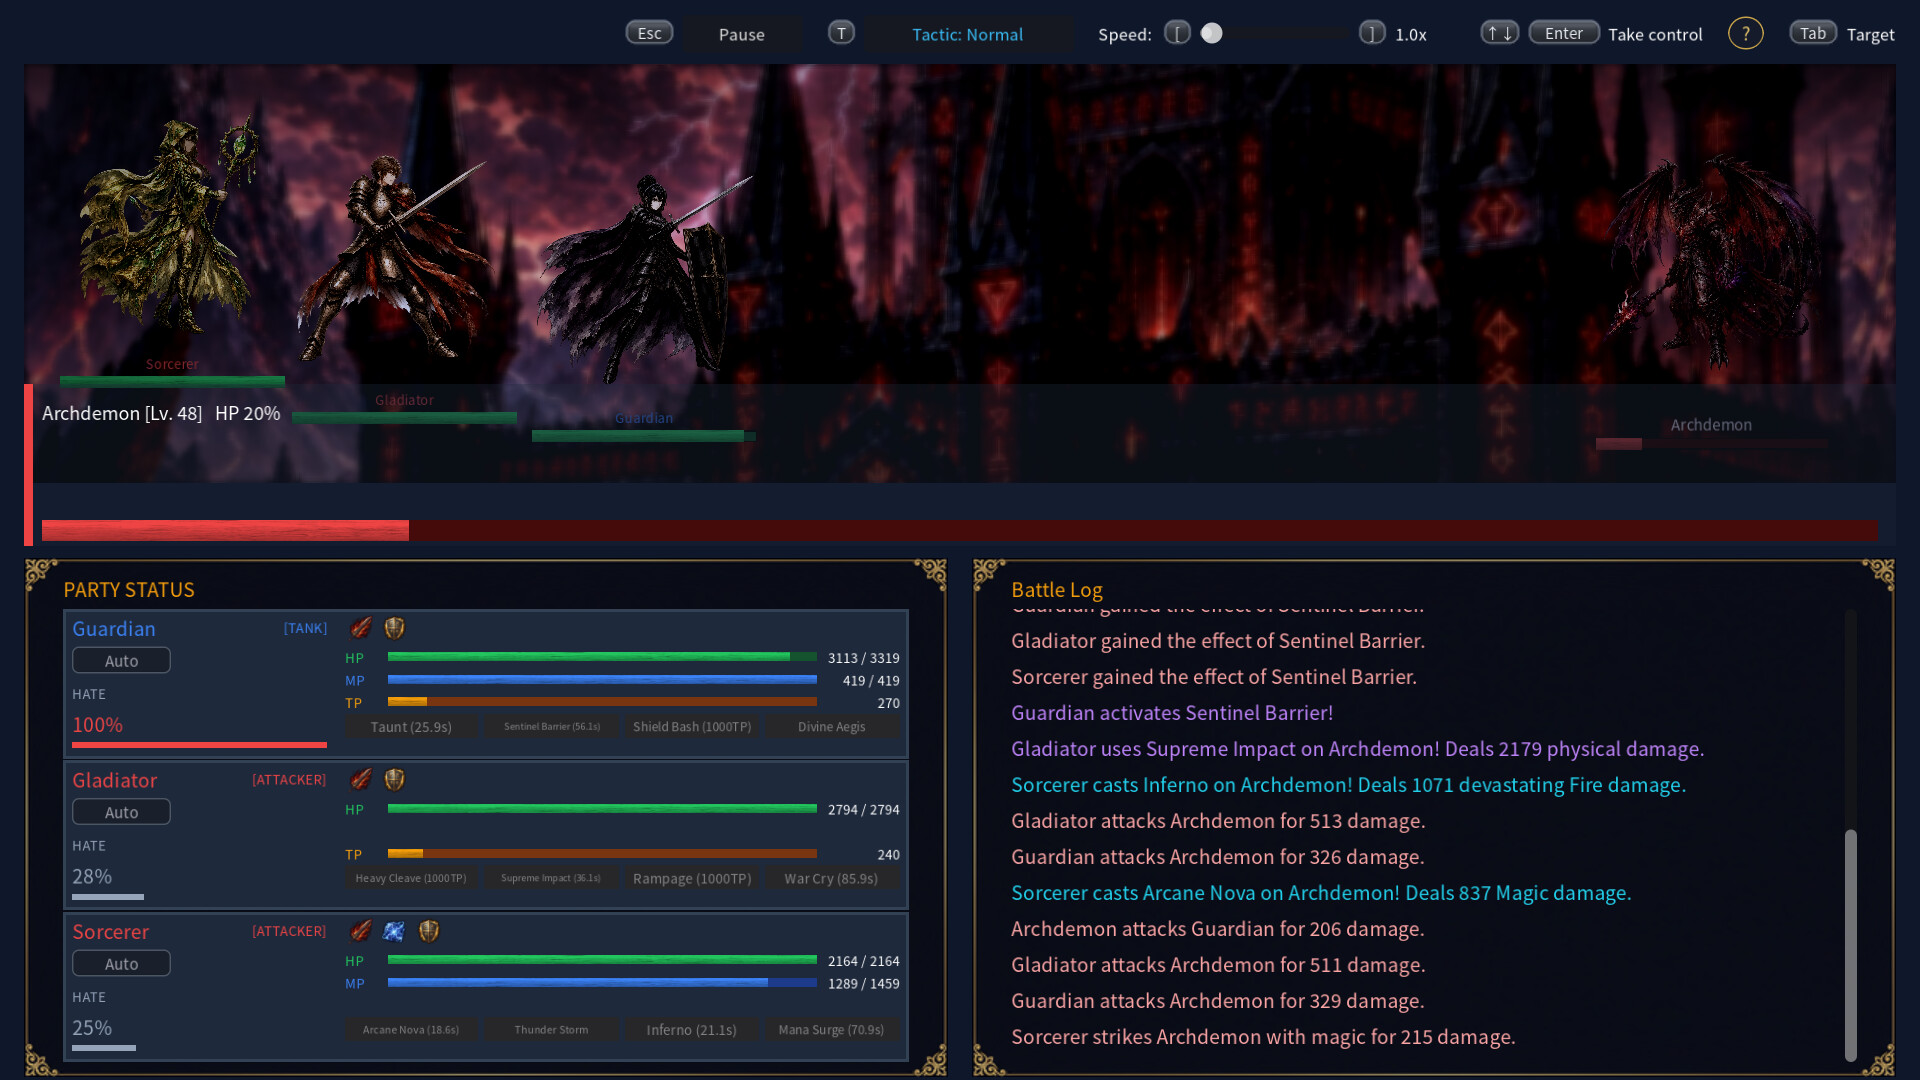Open help with the question mark icon
This screenshot has width=1920, height=1080.
click(x=1745, y=33)
